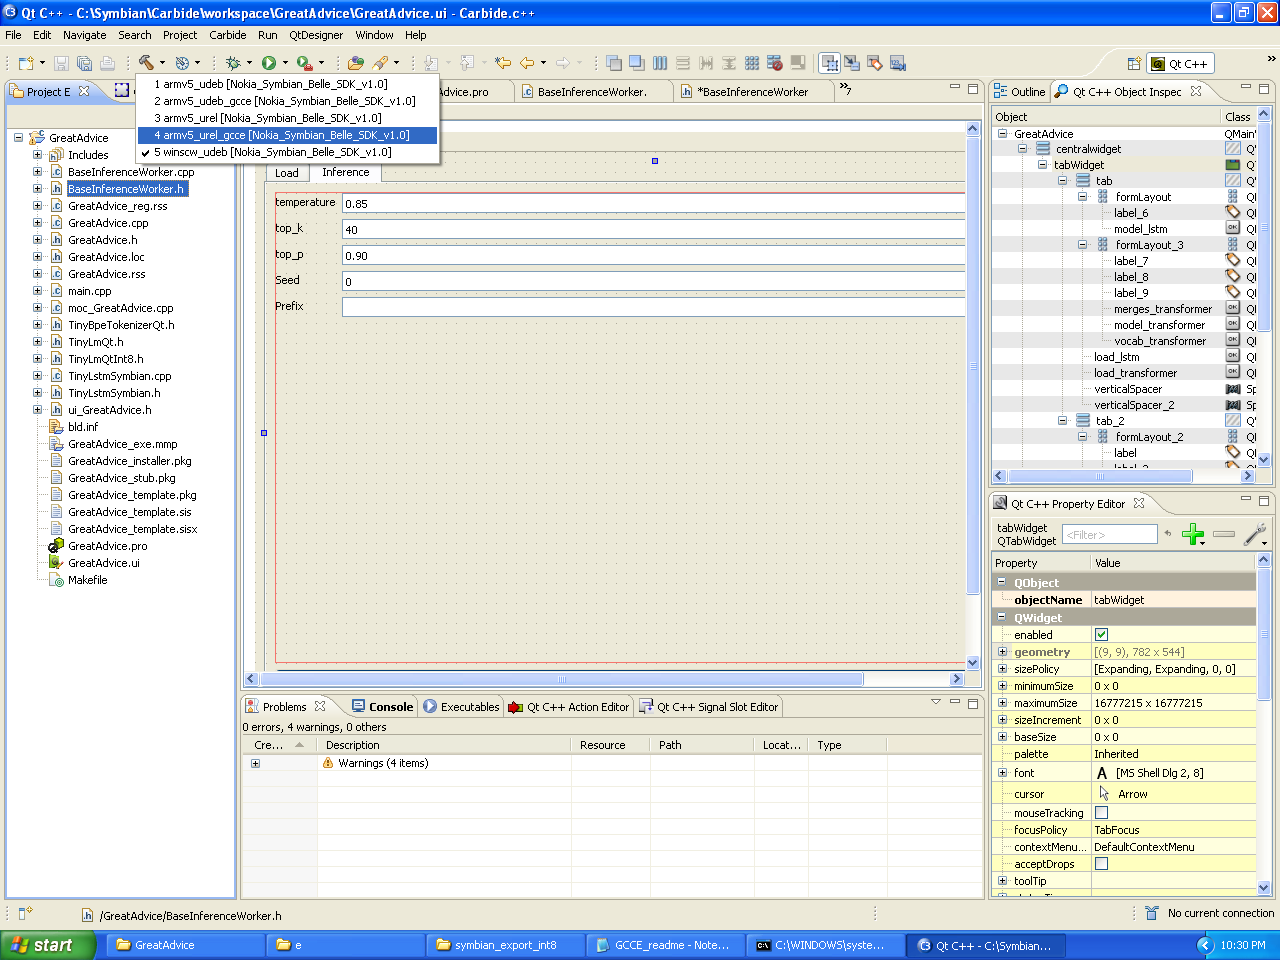This screenshot has height=960, width=1280.
Task: Switch to the Outline tab
Action: pyautogui.click(x=1019, y=92)
